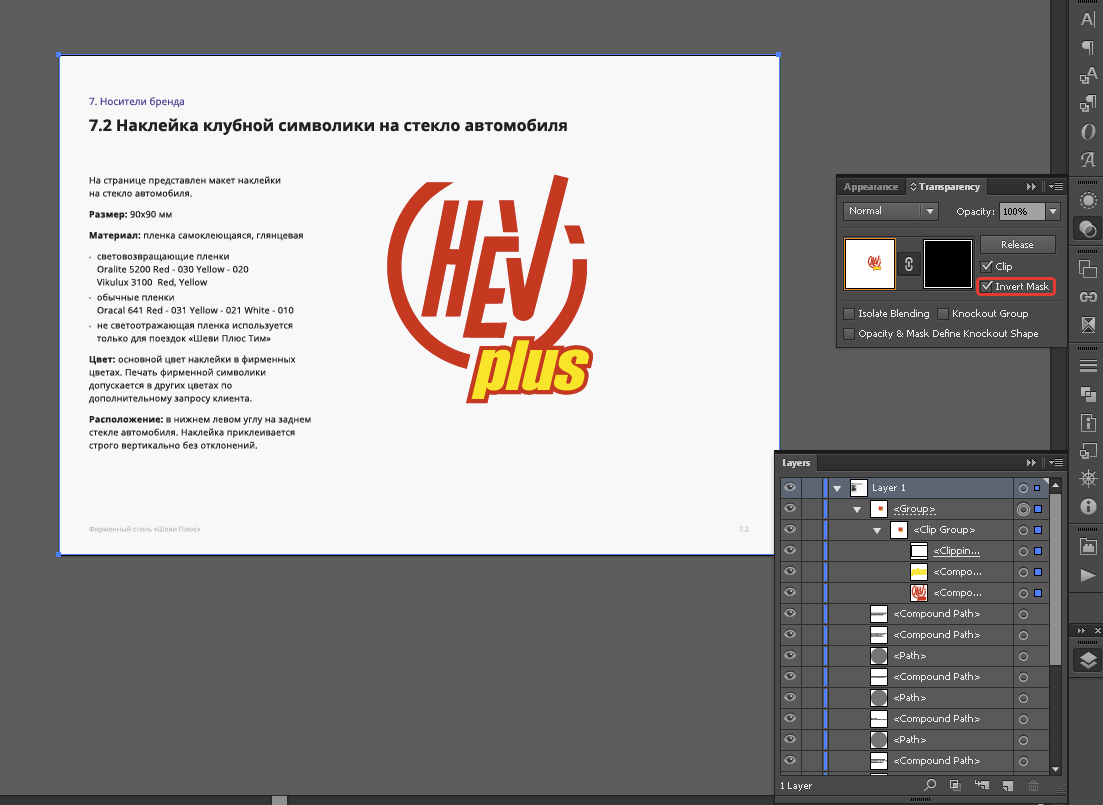Click the link icon between artwork and mask thumbnails
Image resolution: width=1103 pixels, height=805 pixels.
[x=909, y=264]
